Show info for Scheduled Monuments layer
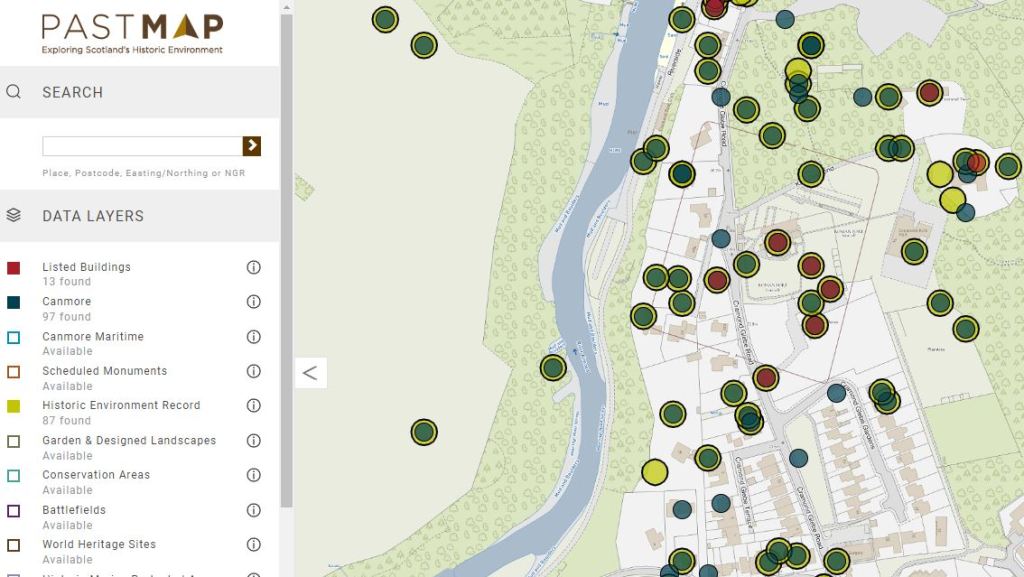 tap(253, 371)
